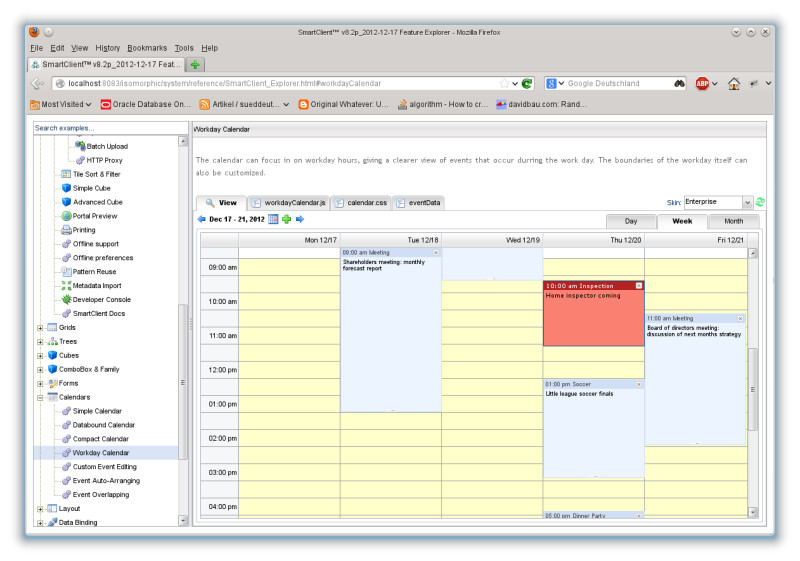This screenshot has height=561, width=800.
Task: Click the browser Home icon
Action: click(x=734, y=84)
